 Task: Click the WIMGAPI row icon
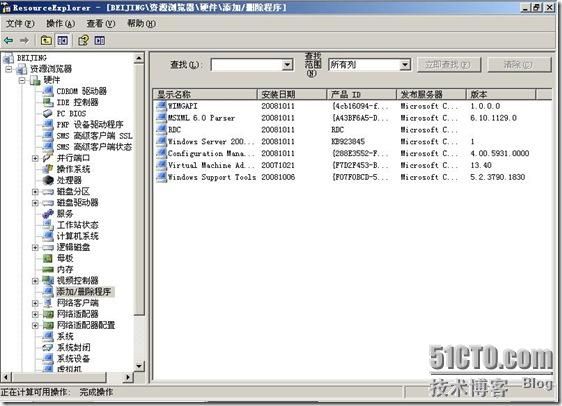point(161,106)
